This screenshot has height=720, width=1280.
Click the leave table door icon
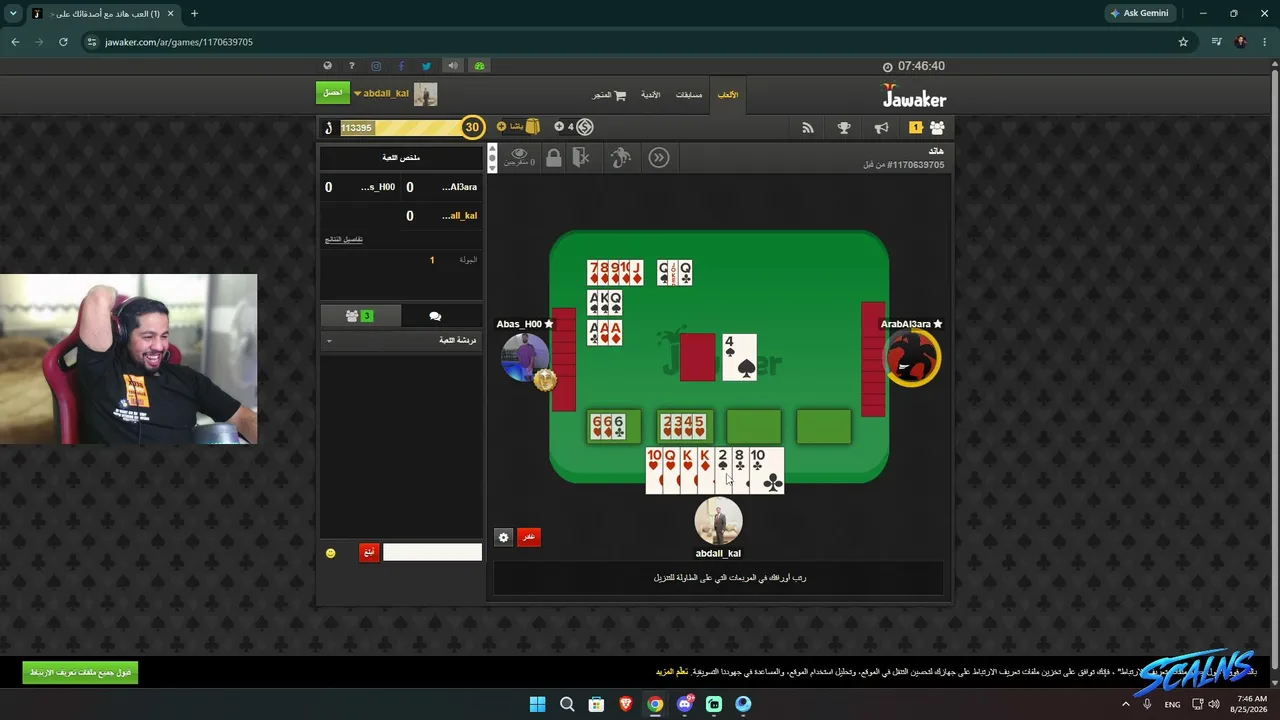click(581, 157)
